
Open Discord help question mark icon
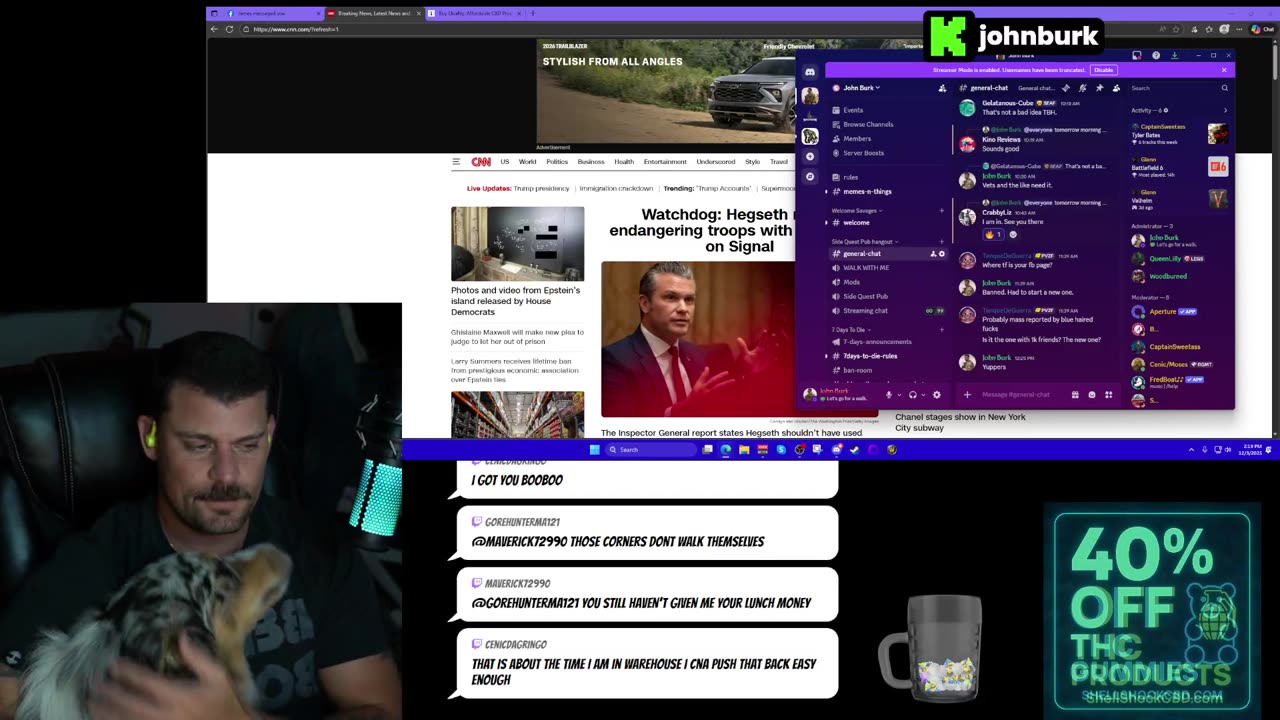[x=1156, y=55]
